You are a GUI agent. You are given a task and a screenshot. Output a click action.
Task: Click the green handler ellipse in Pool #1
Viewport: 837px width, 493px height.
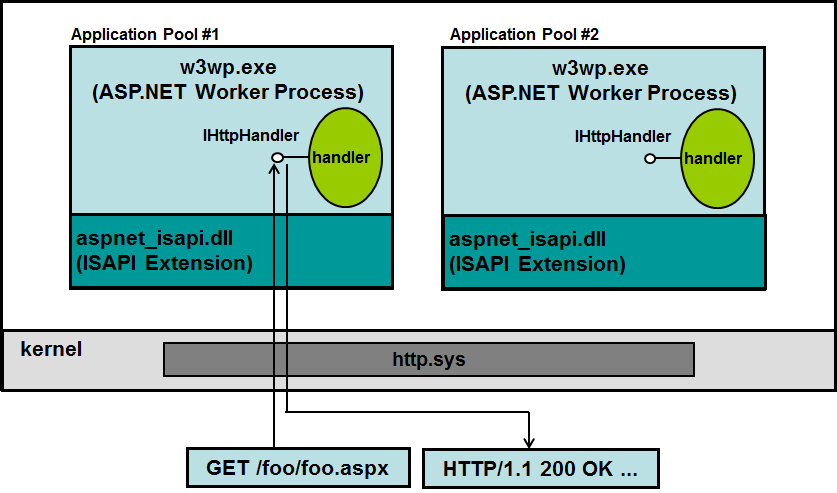[345, 157]
